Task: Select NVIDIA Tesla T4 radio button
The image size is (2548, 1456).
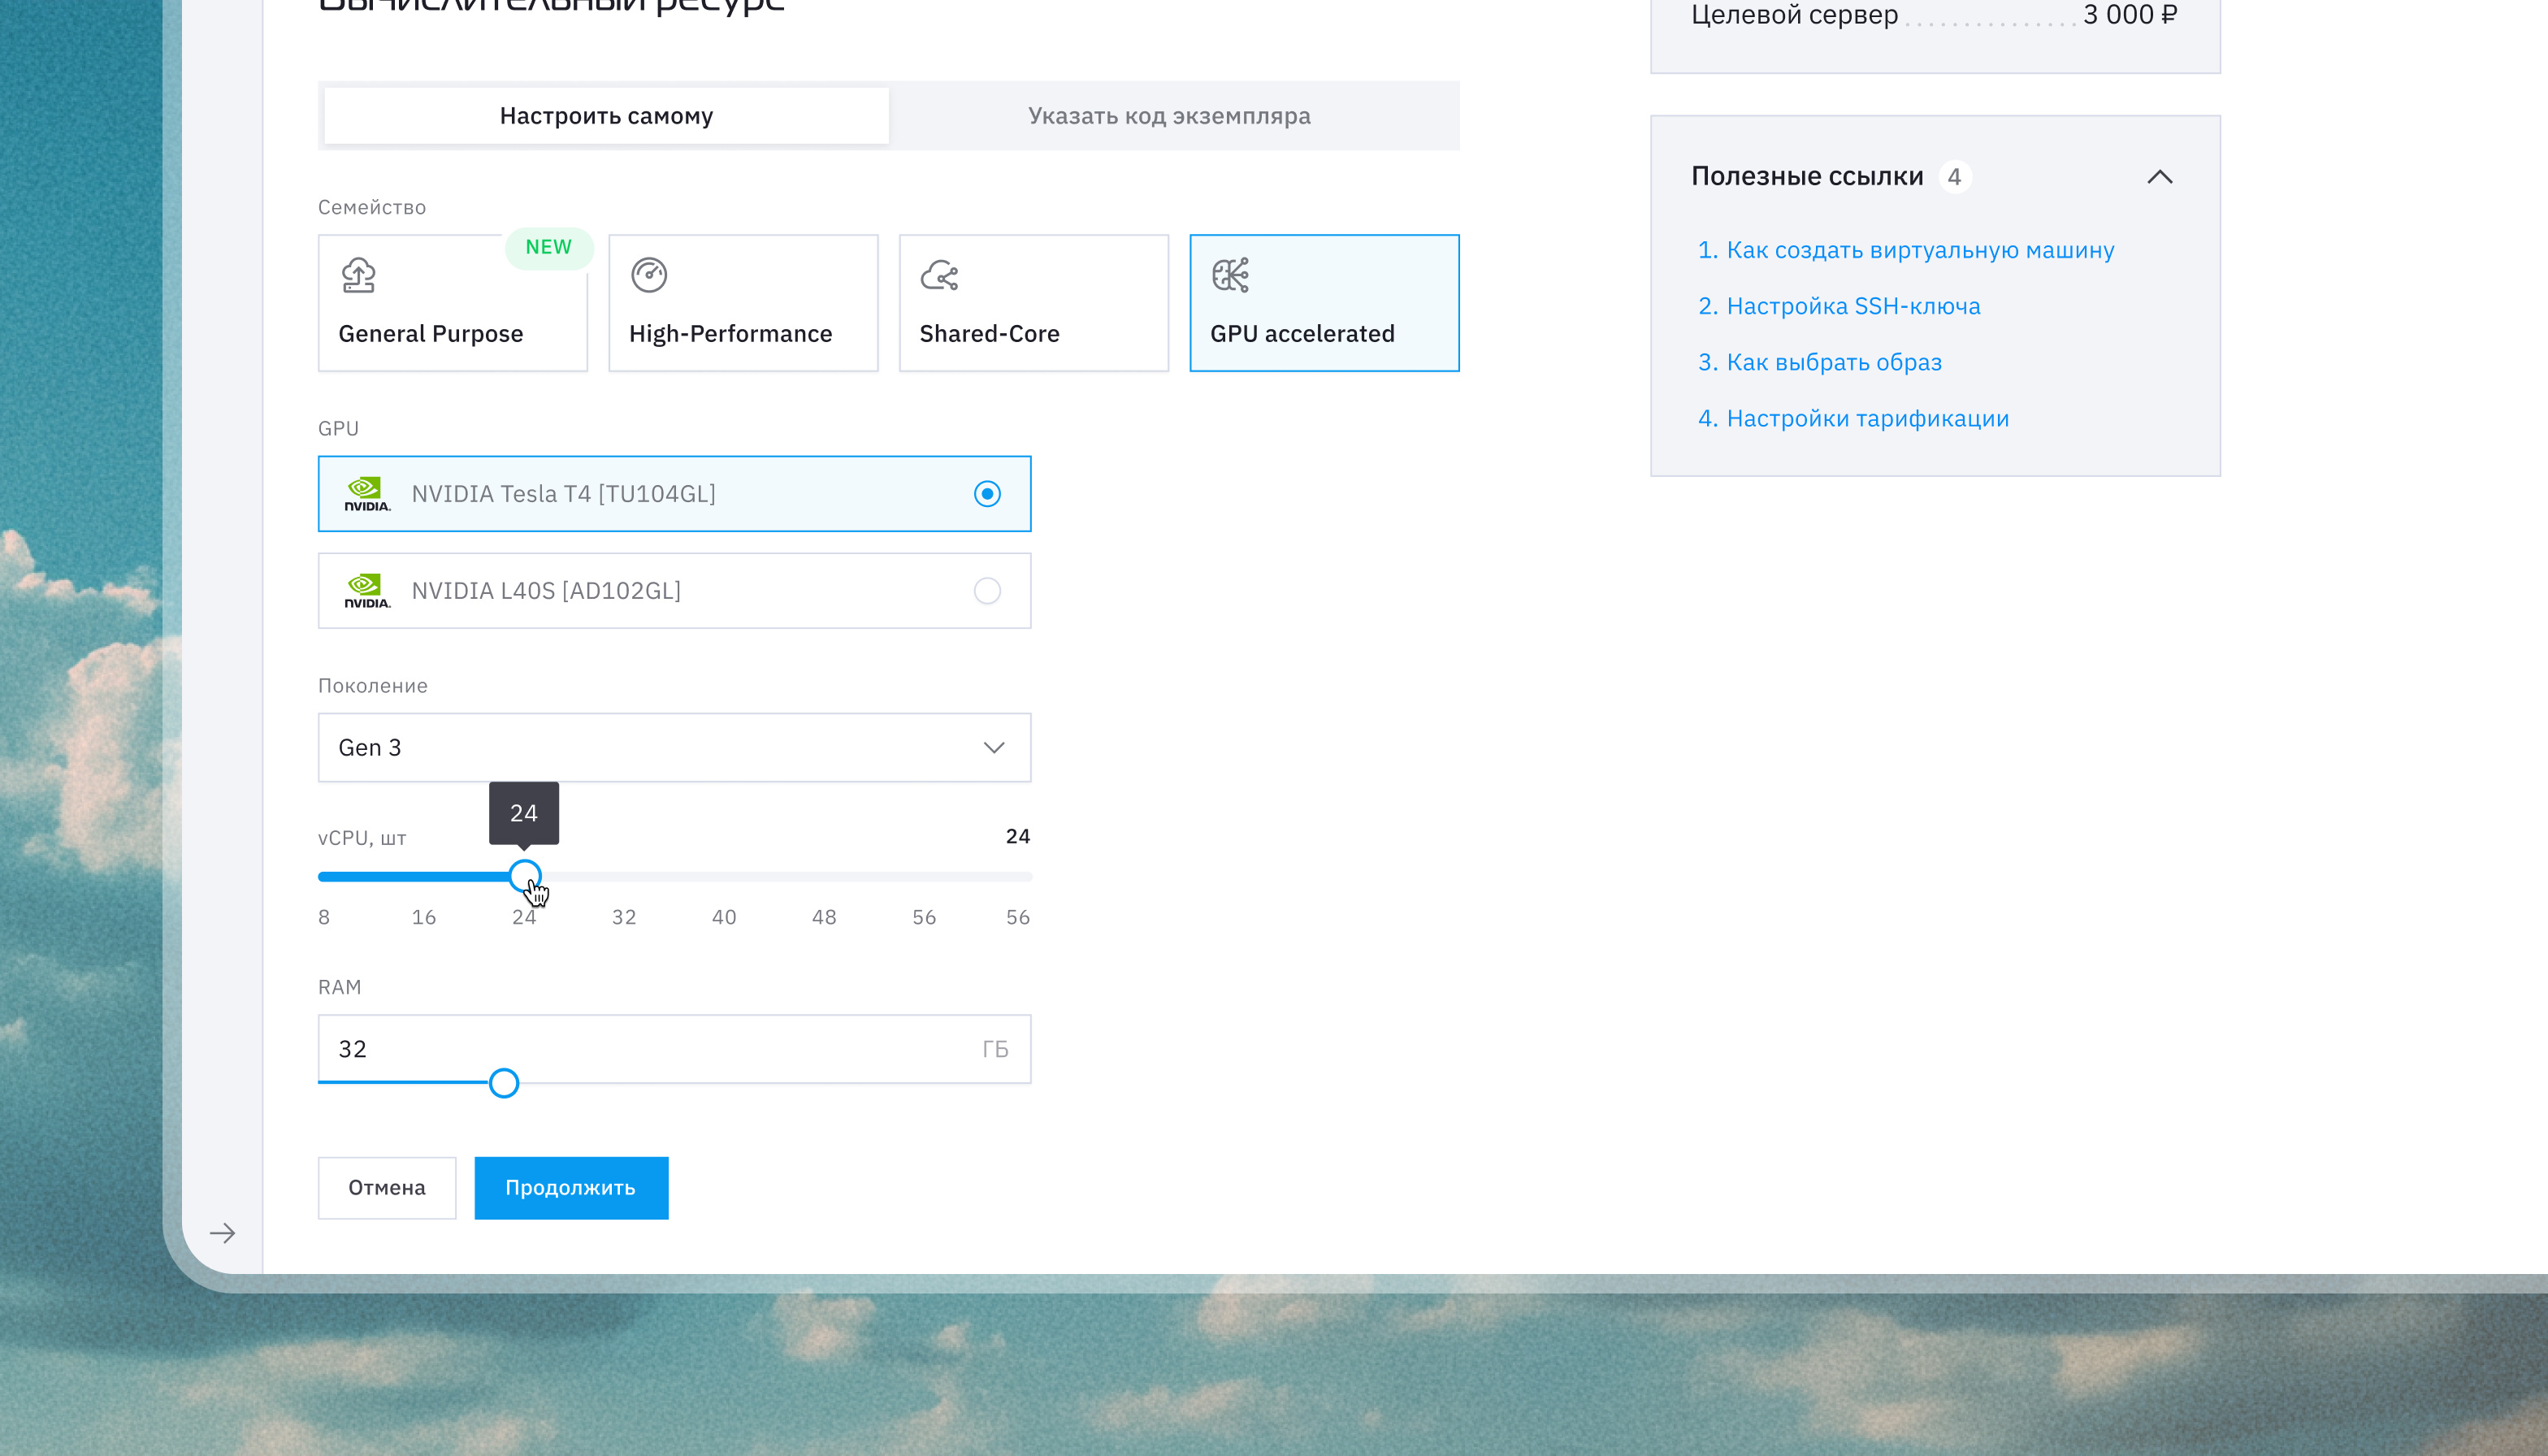Action: [987, 494]
